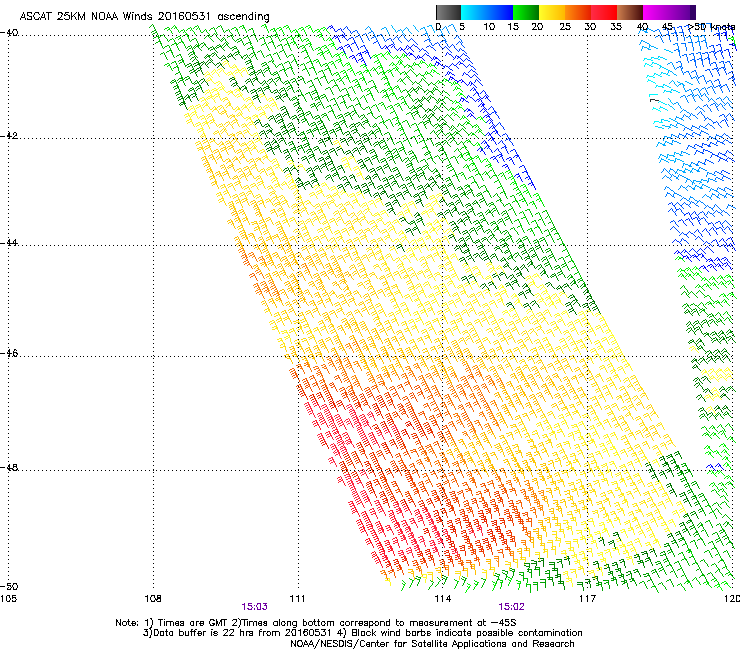Select the red 30-35 knots legend segment
The height and width of the screenshot is (650, 740).
pyautogui.click(x=604, y=12)
